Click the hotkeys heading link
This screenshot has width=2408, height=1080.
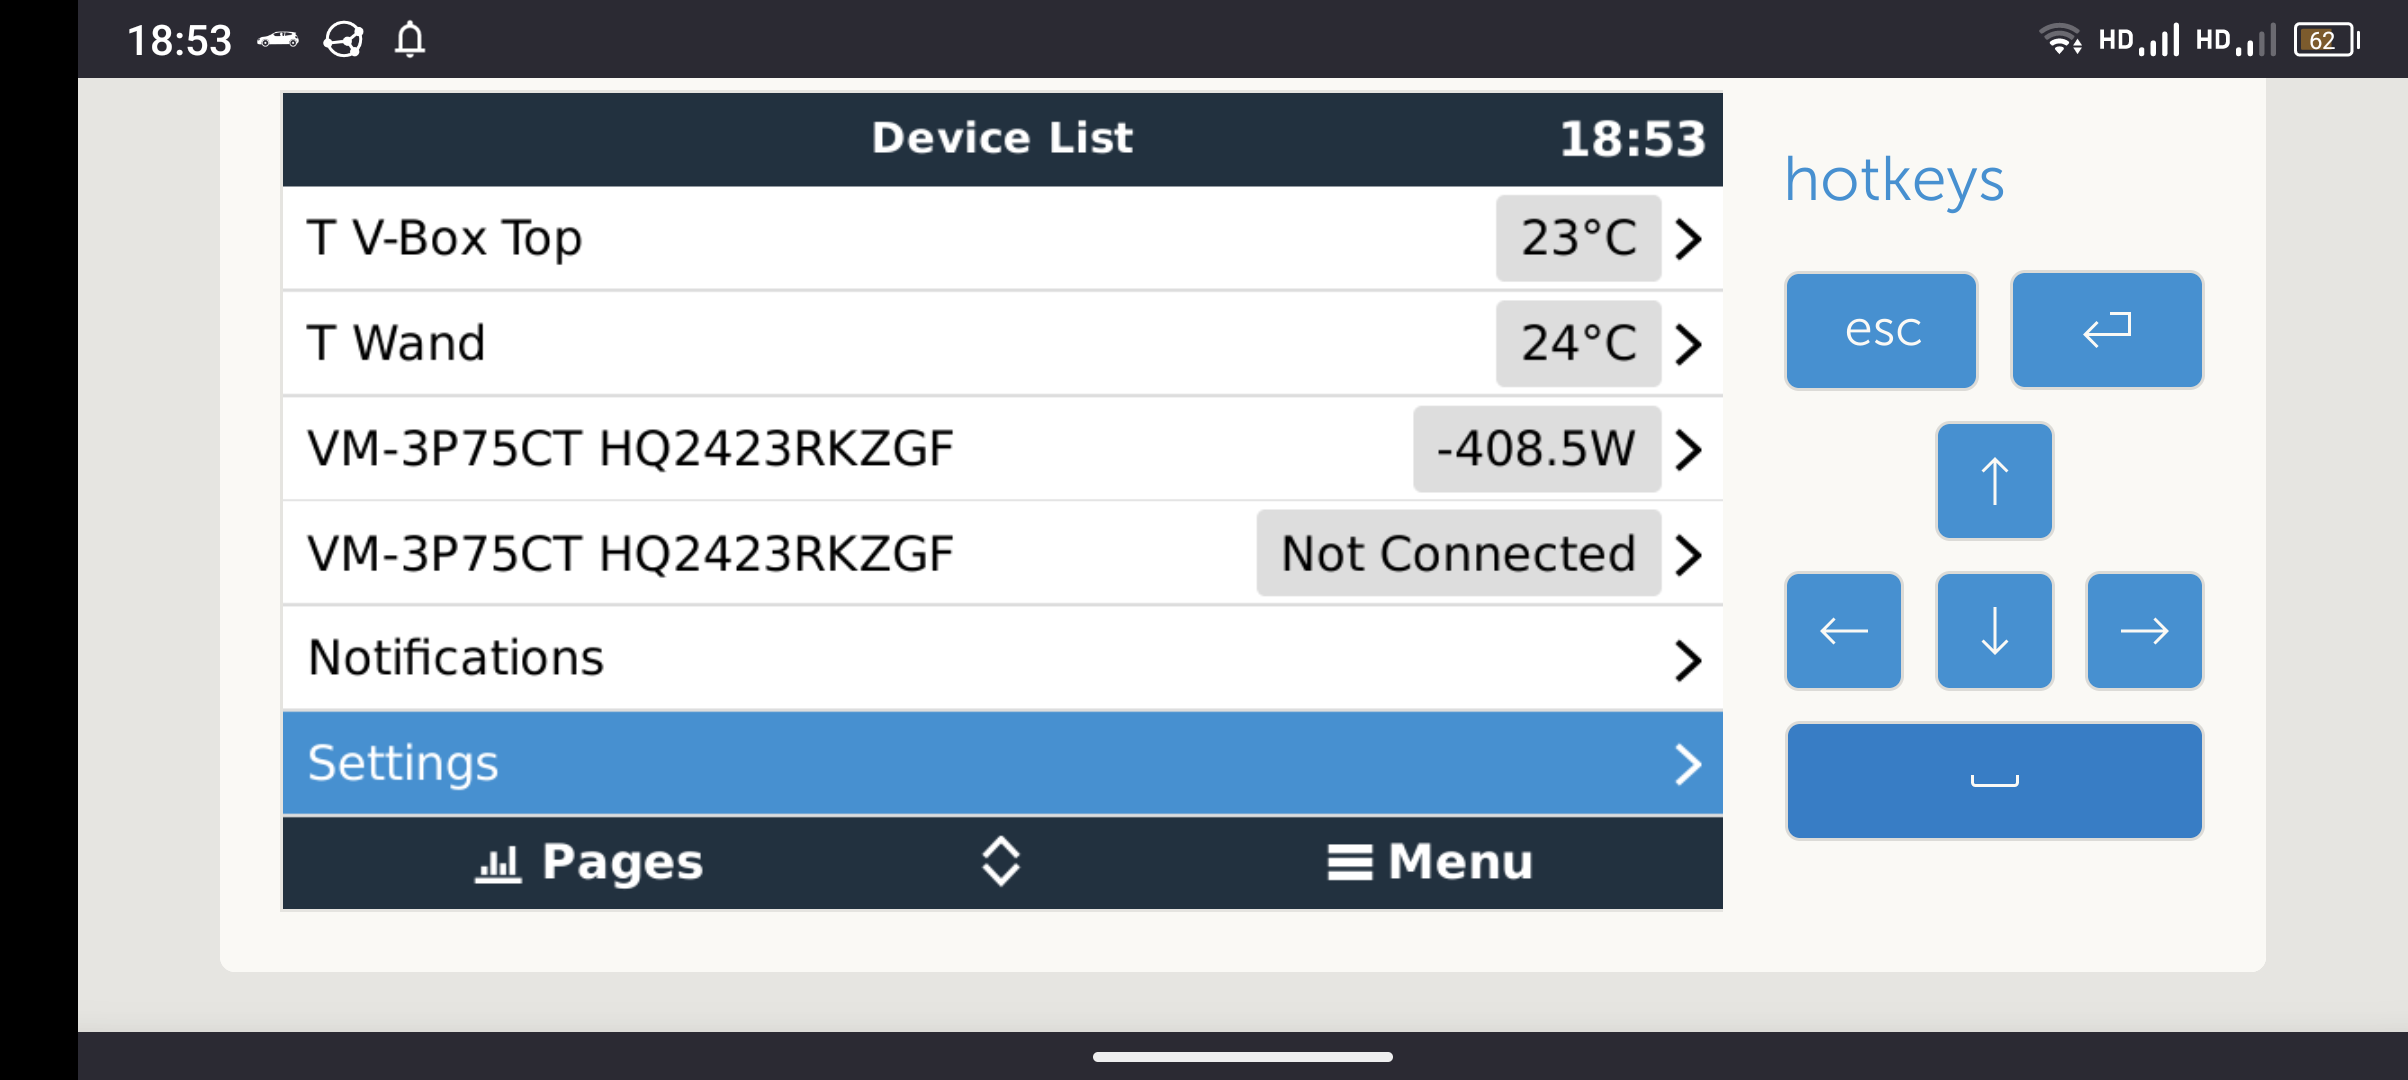tap(1894, 180)
